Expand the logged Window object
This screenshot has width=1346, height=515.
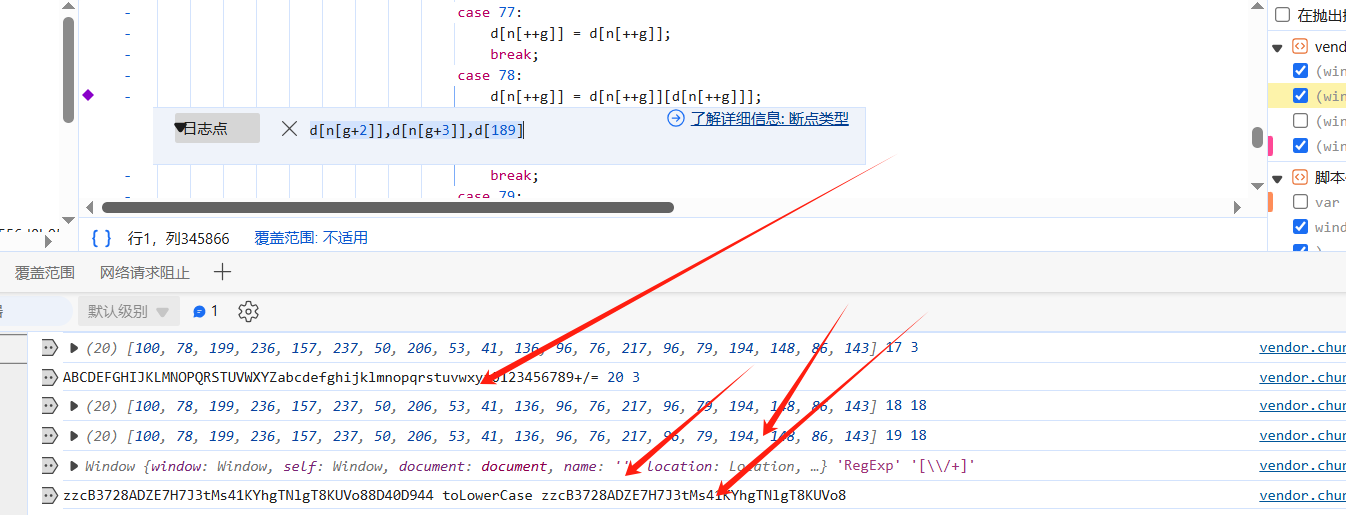73,465
